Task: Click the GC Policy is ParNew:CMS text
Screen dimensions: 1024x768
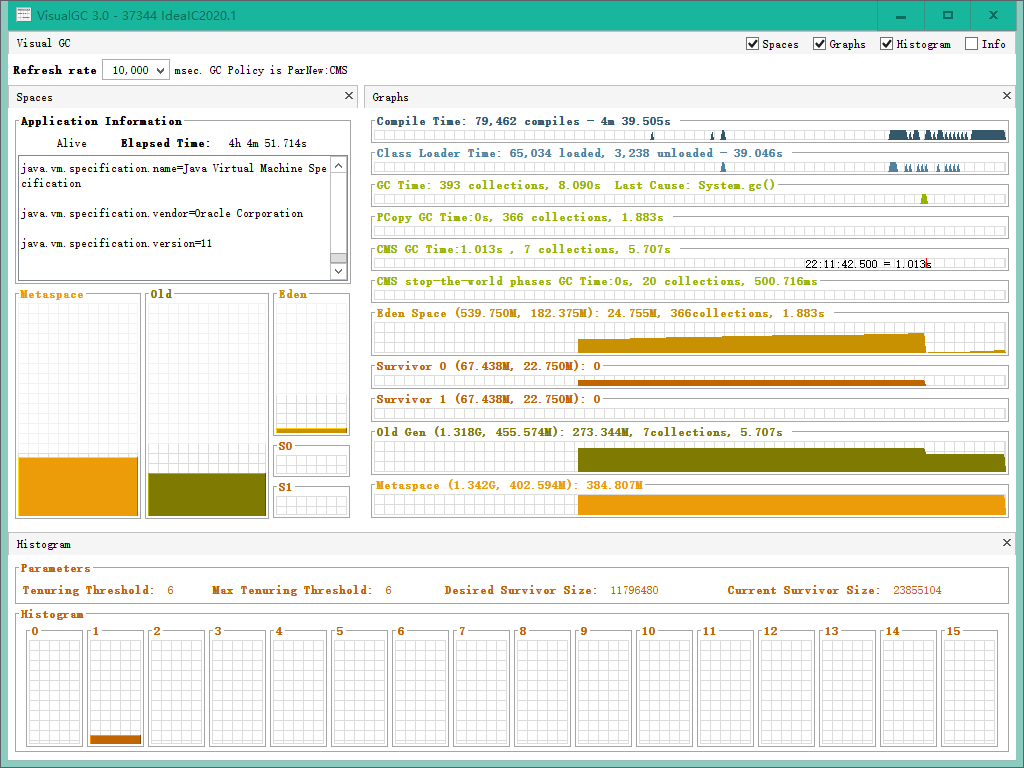Action: coord(278,70)
